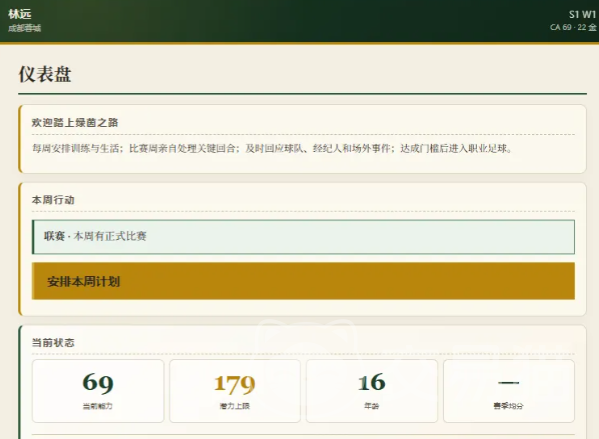The image size is (599, 439).
Task: Open the 年龄 stat card showing 16
Action: (372, 391)
